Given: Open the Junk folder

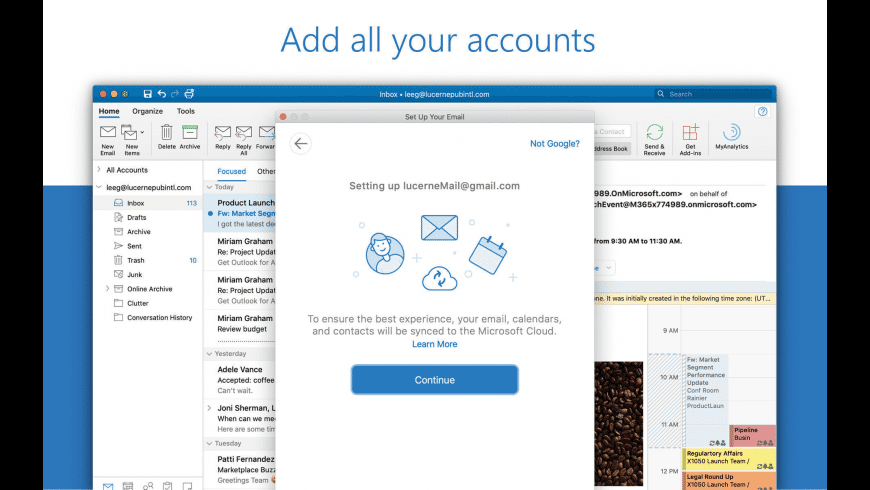Looking at the screenshot, I should [x=148, y=275].
